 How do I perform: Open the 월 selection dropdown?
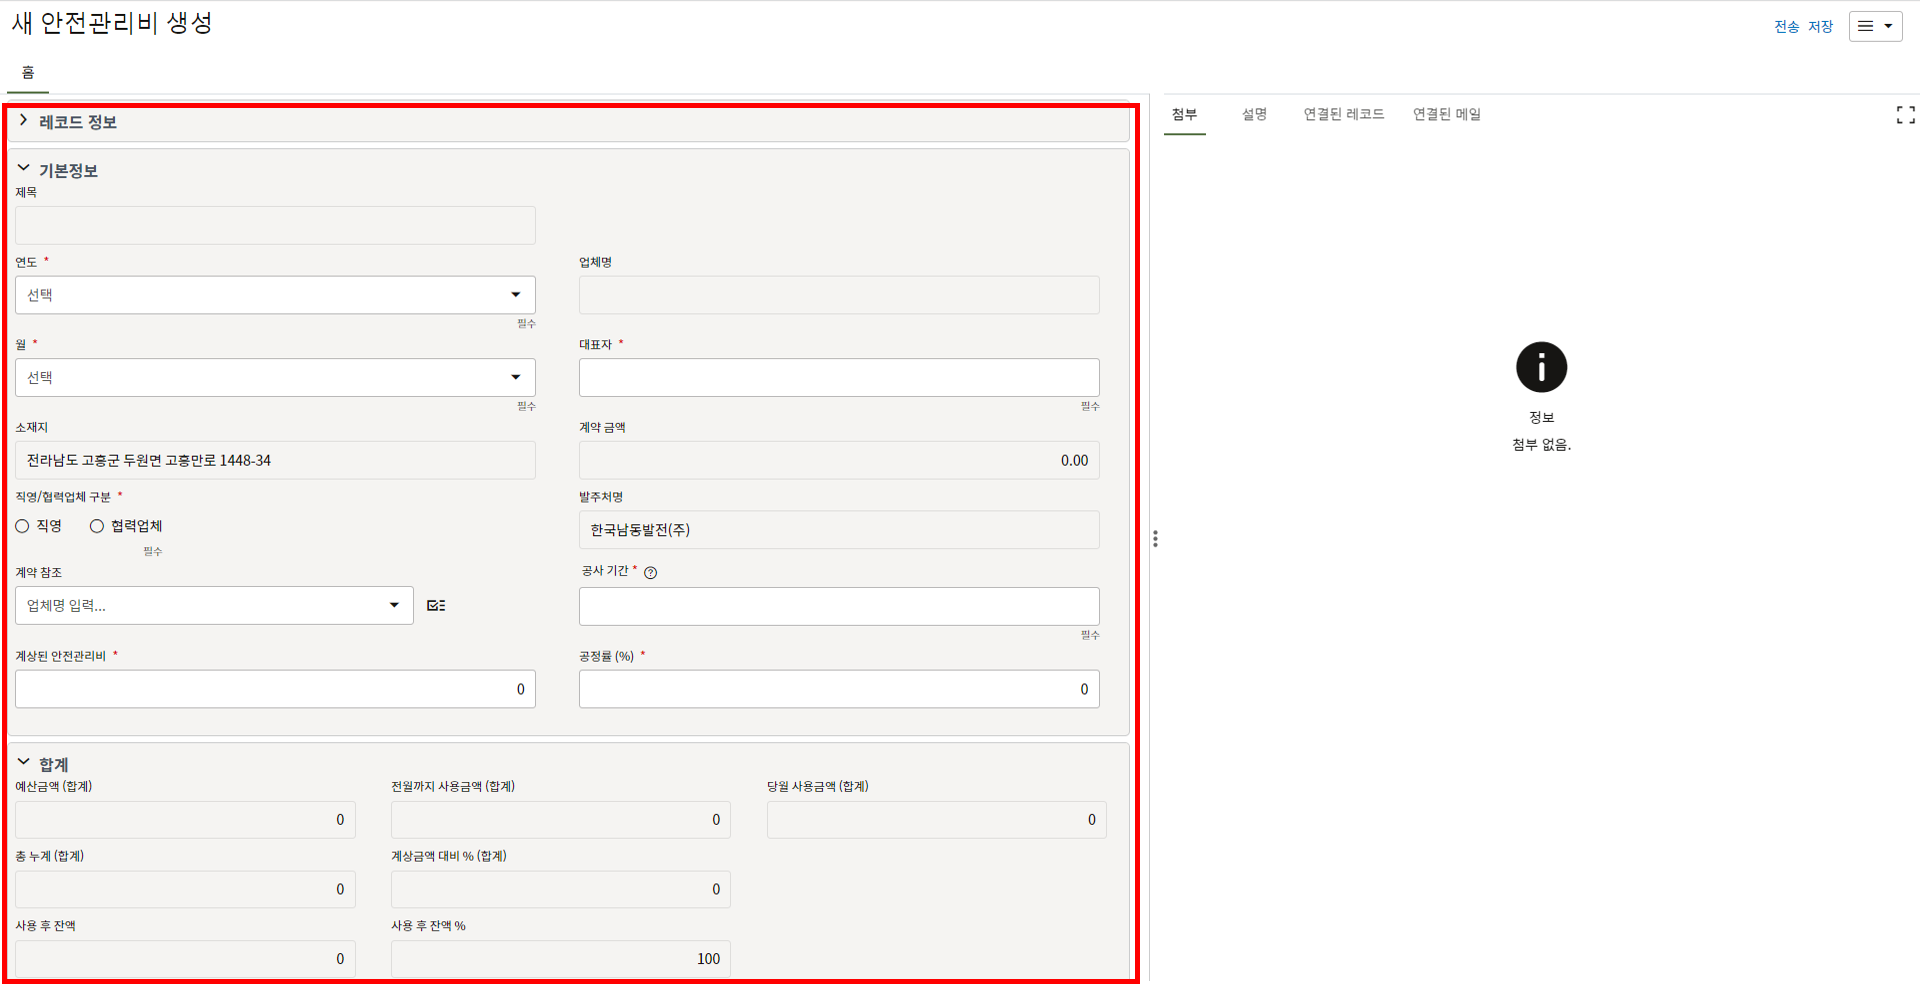(x=275, y=378)
